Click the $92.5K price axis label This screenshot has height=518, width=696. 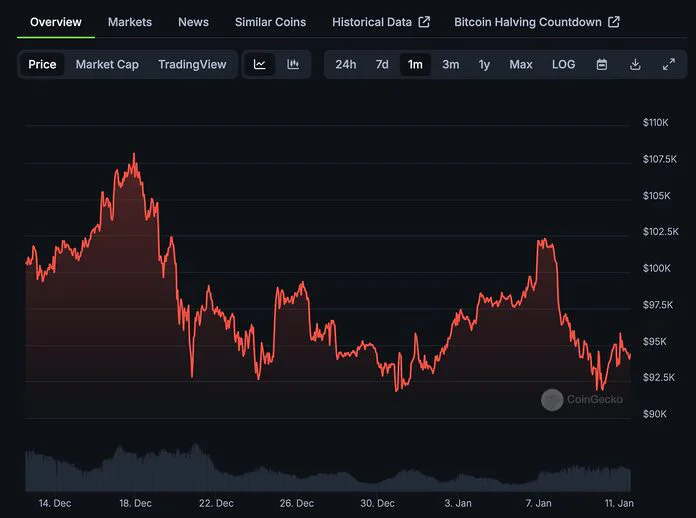[659, 377]
